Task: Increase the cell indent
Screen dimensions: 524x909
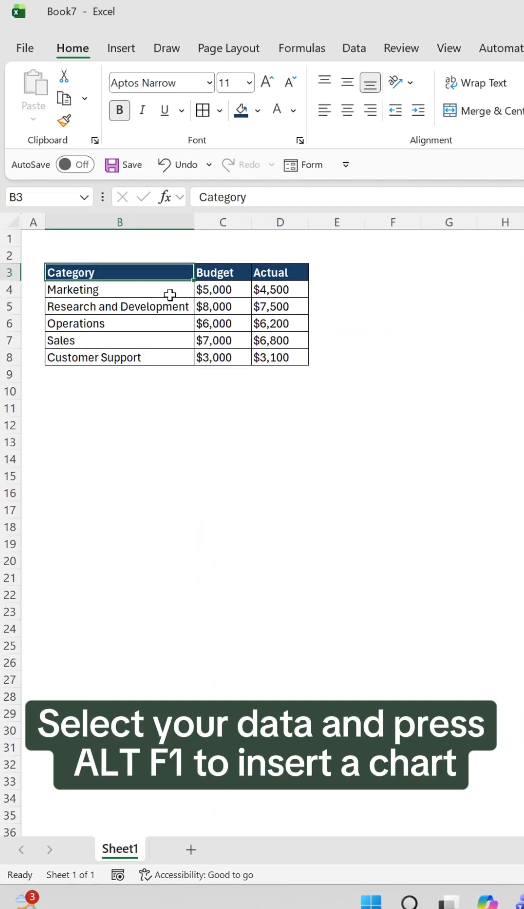Action: click(418, 110)
